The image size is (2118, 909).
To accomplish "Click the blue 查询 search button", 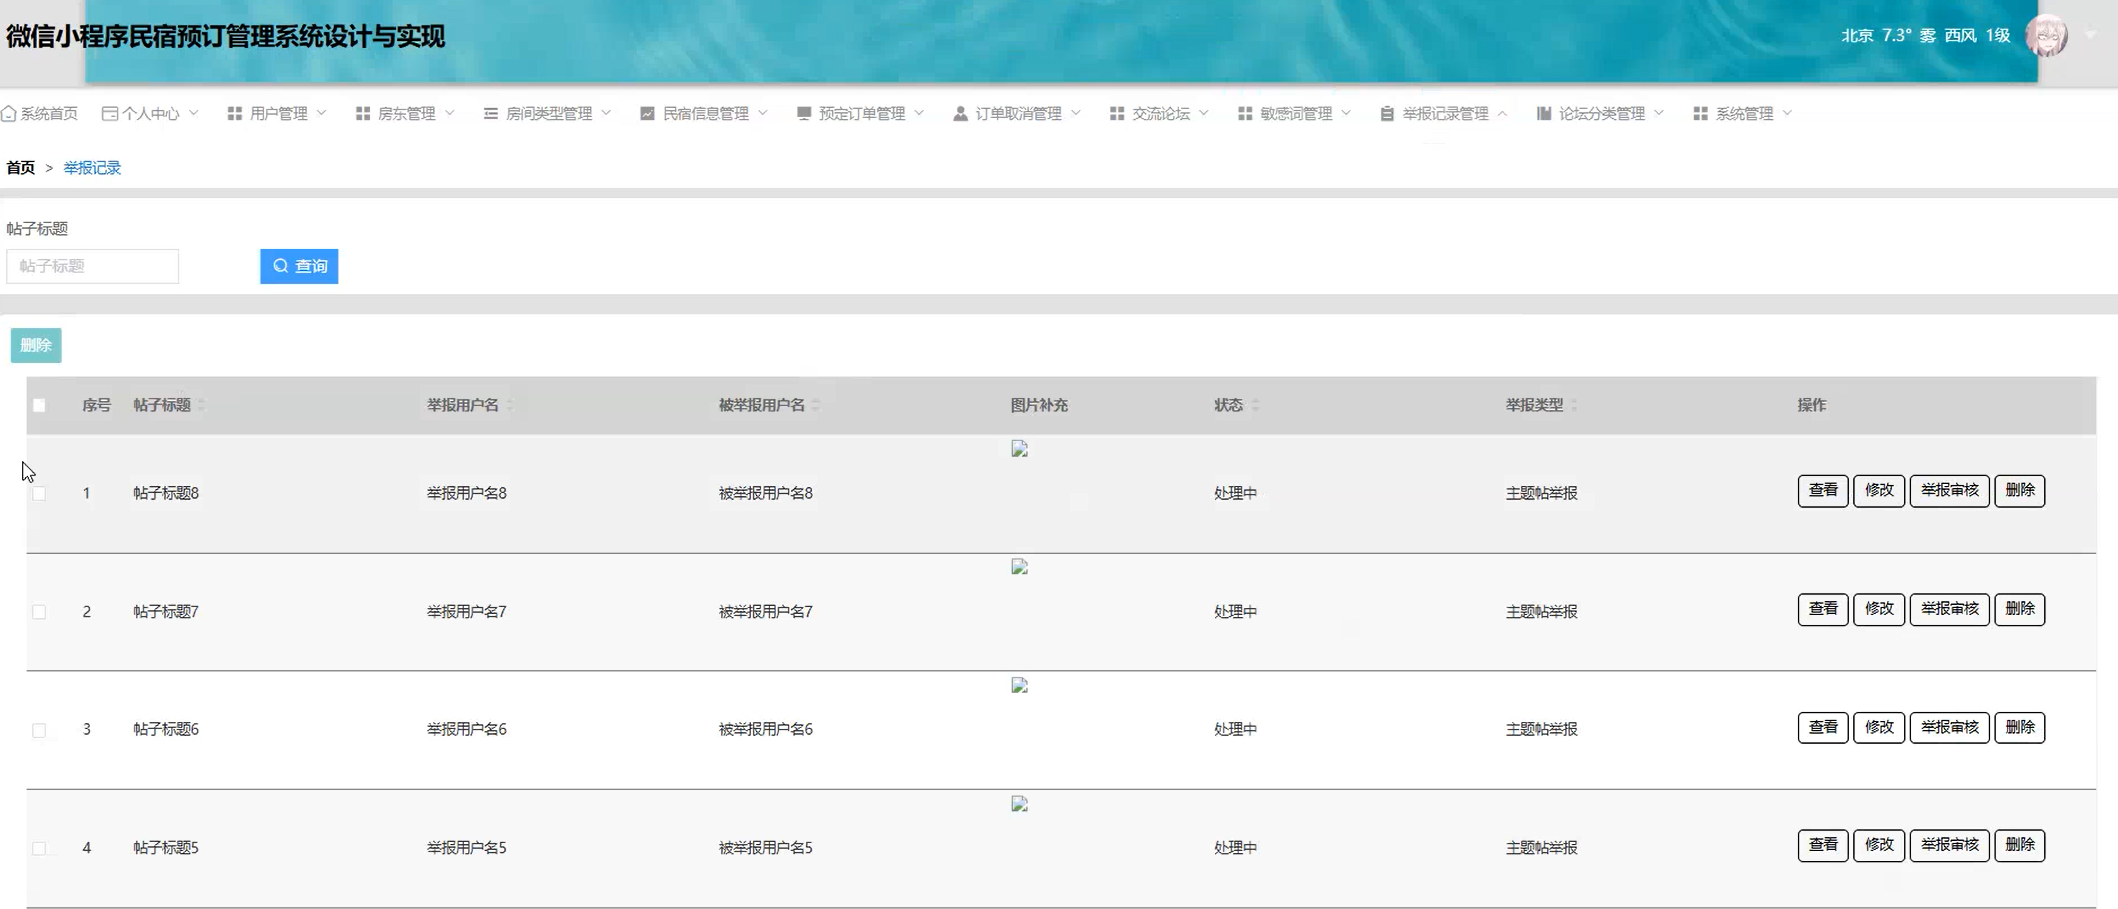I will [299, 266].
